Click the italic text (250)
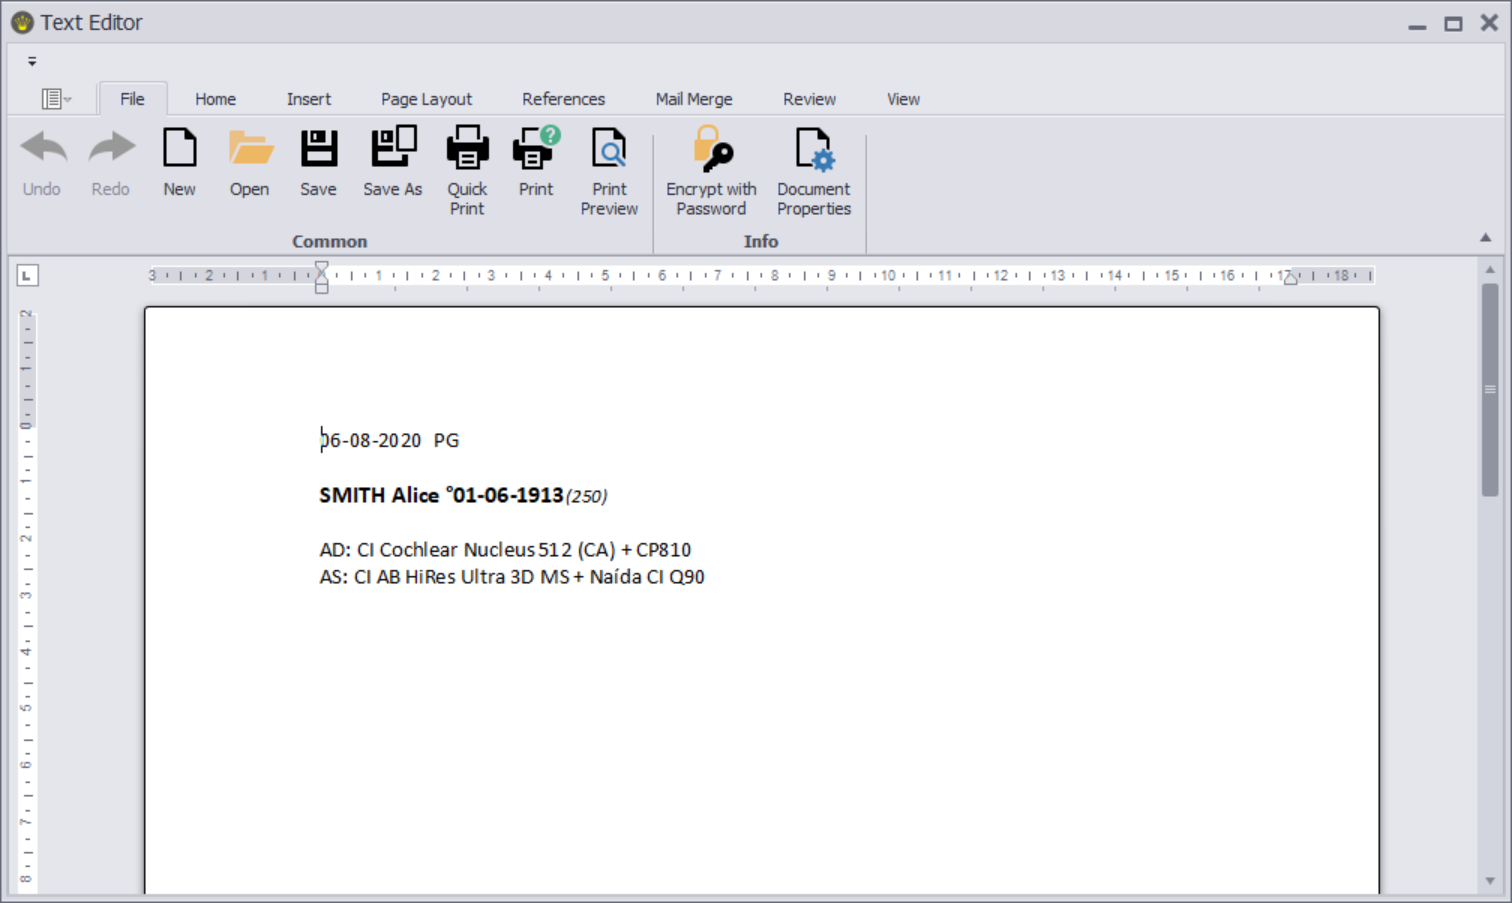This screenshot has width=1512, height=903. [586, 496]
